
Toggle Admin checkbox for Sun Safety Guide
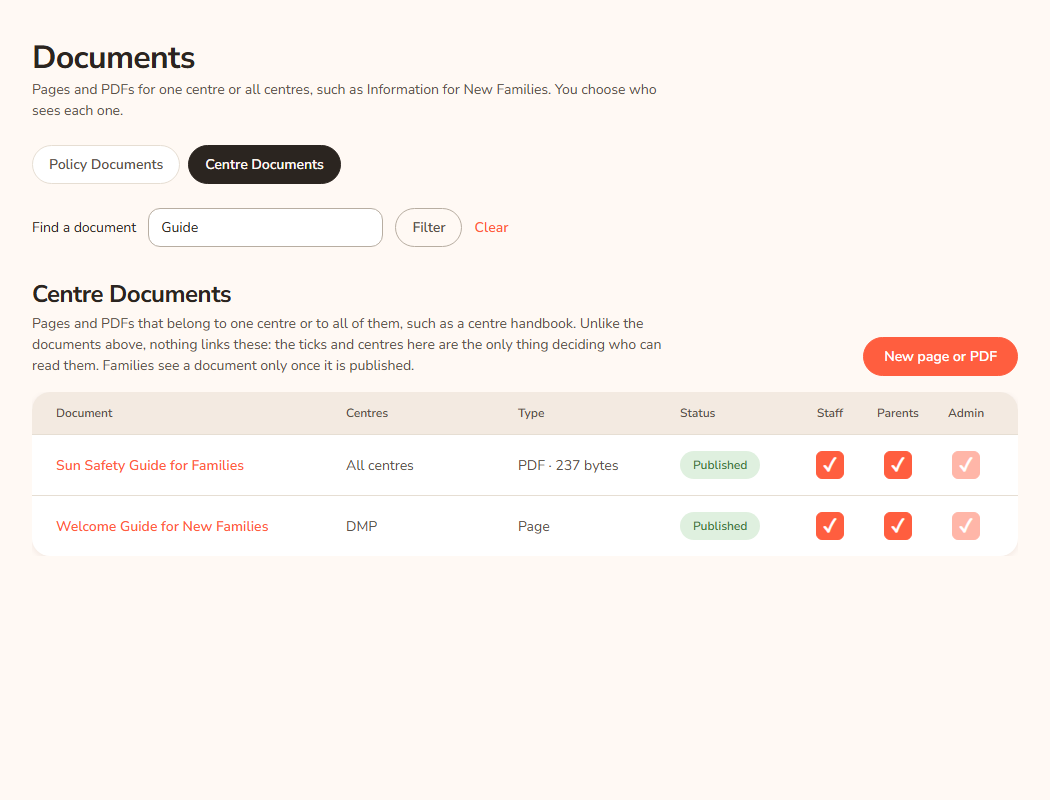966,465
